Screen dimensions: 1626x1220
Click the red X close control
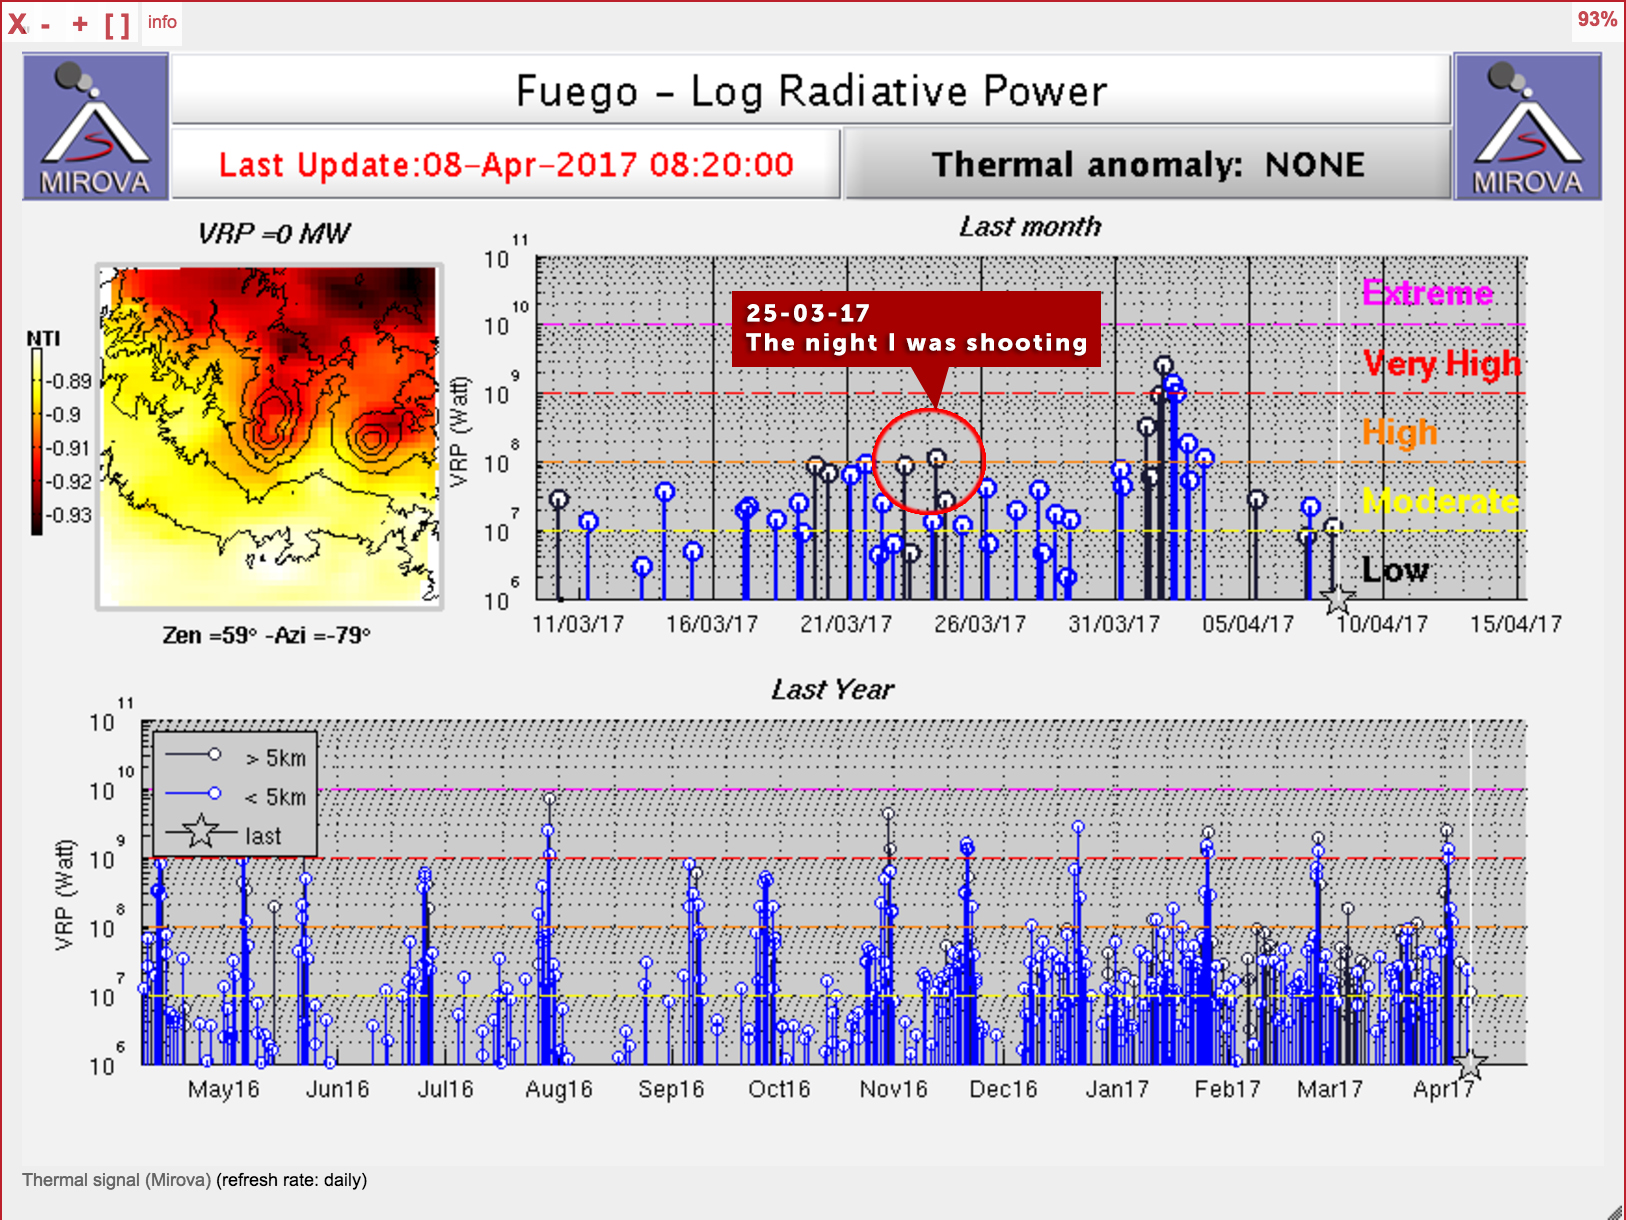pos(18,24)
